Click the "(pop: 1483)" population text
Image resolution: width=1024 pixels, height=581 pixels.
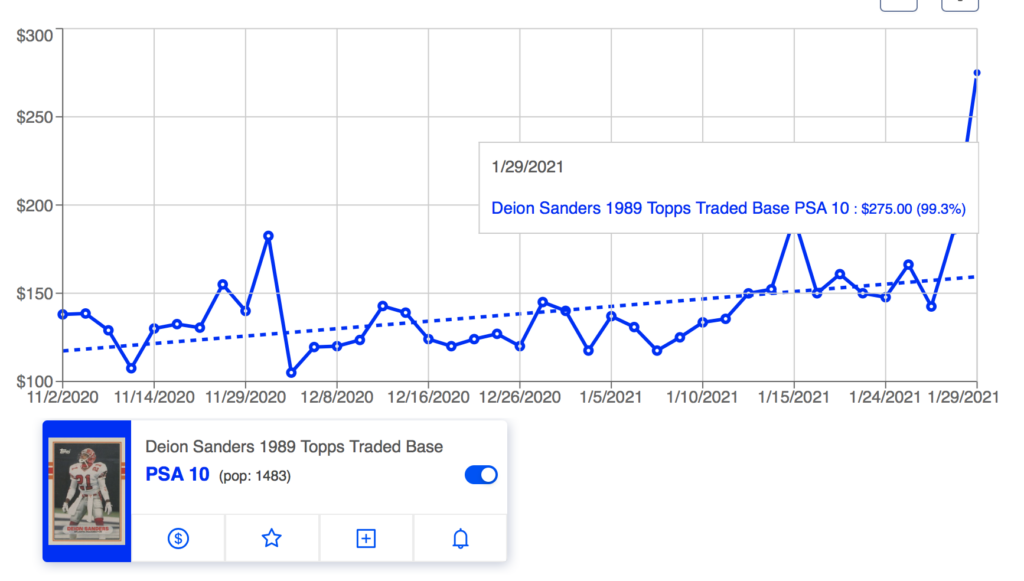pyautogui.click(x=255, y=476)
